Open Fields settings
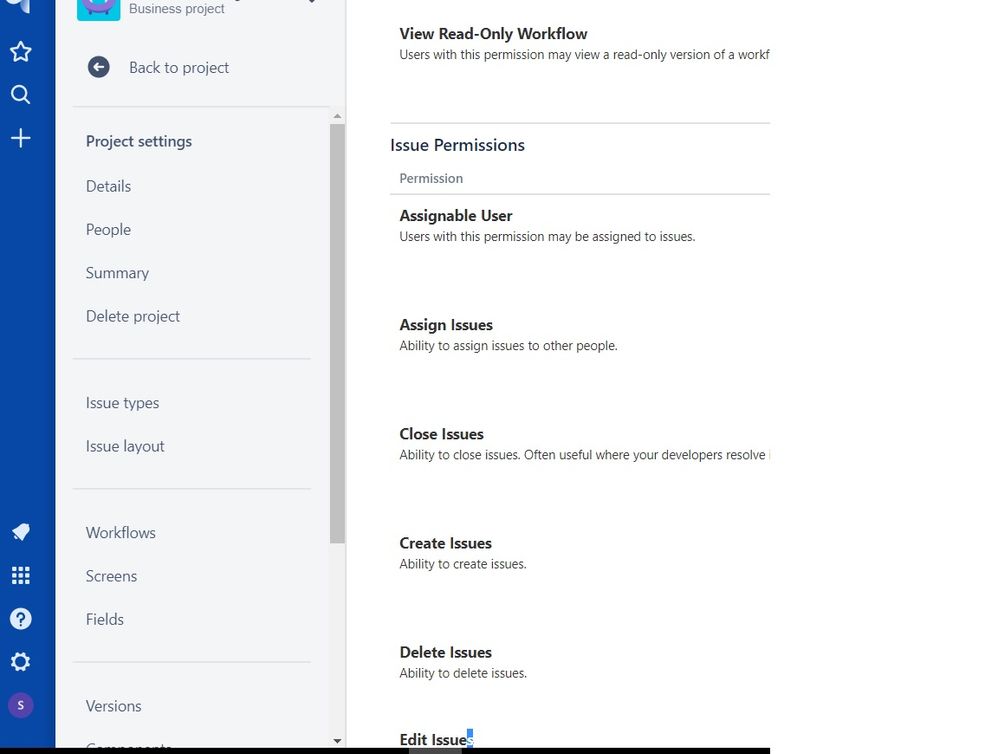The height and width of the screenshot is (754, 998). (x=104, y=619)
